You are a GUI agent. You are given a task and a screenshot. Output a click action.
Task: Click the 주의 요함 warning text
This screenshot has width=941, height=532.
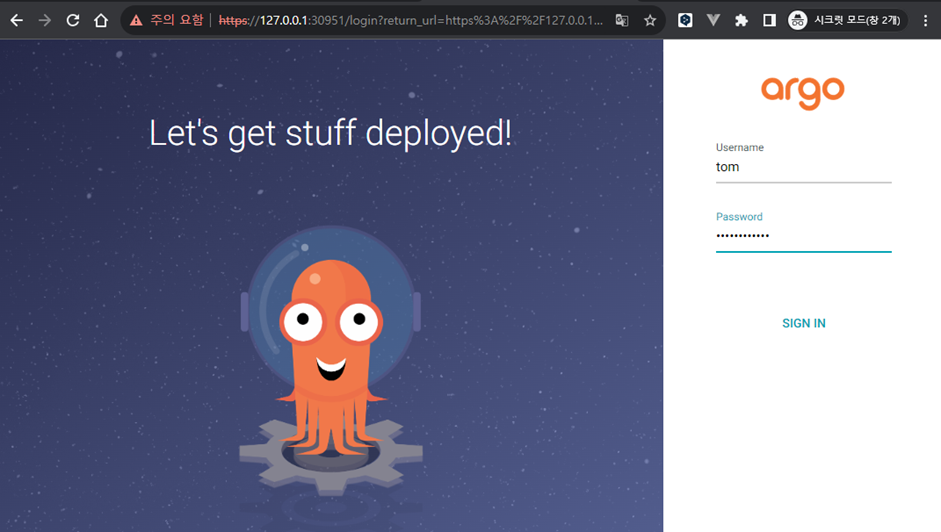tap(176, 20)
